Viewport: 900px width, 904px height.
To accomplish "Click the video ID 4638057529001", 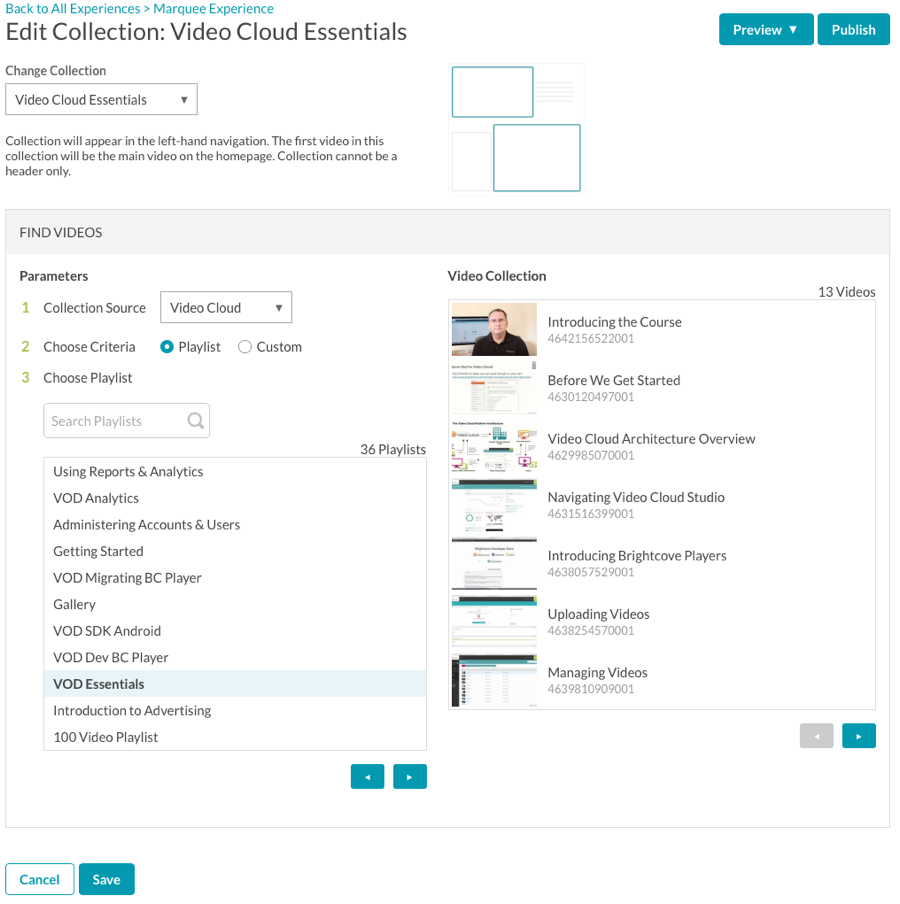I will click(591, 572).
